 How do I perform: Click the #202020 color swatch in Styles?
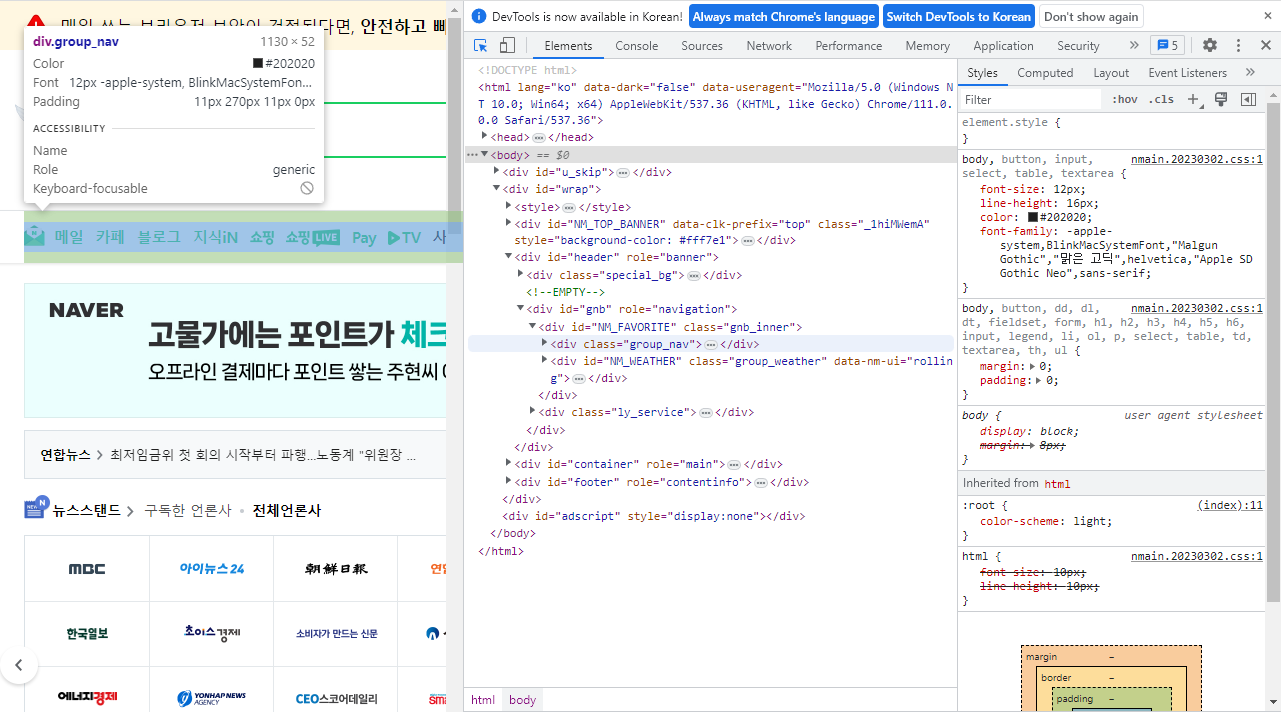point(1033,217)
